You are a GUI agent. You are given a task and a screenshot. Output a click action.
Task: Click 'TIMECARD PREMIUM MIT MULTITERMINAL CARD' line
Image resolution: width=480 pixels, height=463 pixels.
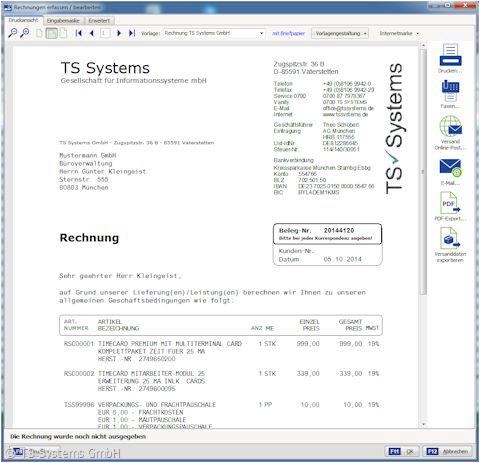pyautogui.click(x=170, y=344)
